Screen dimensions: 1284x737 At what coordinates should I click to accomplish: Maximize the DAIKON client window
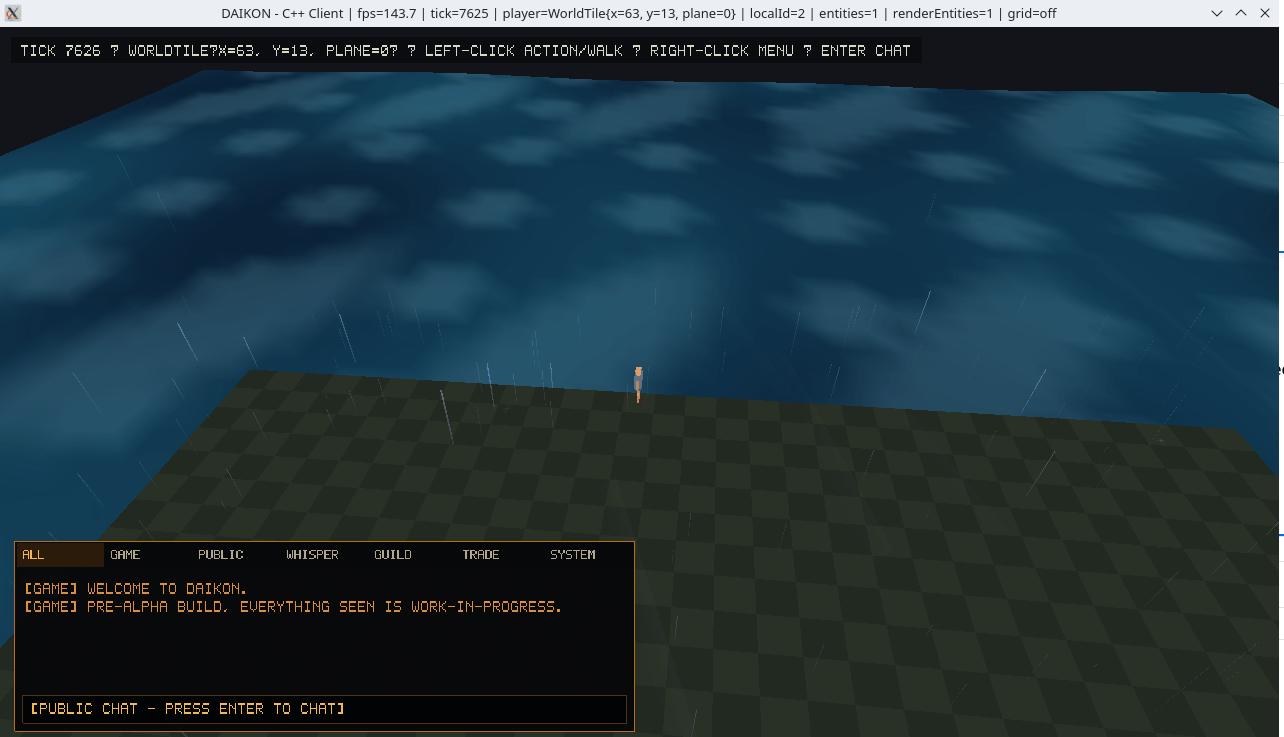(x=1241, y=13)
